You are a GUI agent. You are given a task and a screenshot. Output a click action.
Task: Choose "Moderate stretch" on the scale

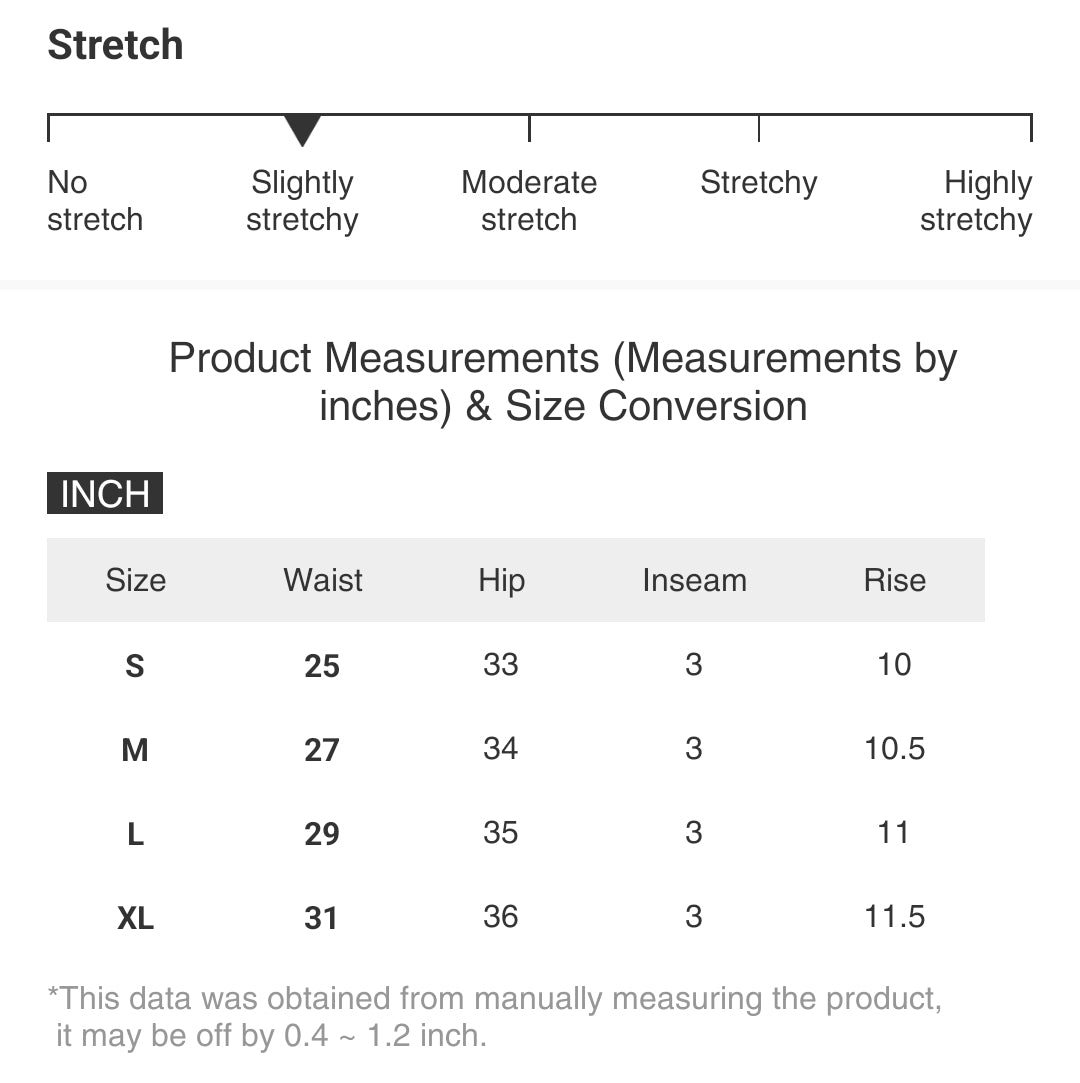pyautogui.click(x=529, y=201)
